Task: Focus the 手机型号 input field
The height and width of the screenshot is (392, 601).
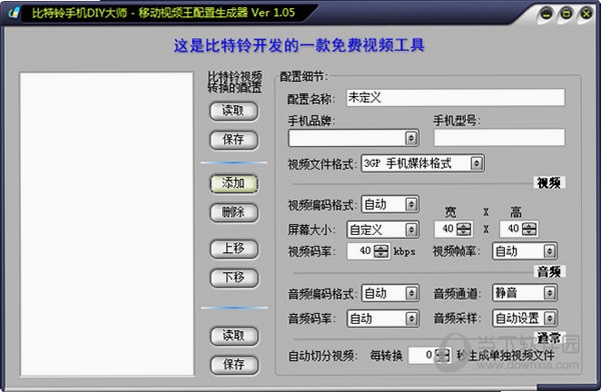Action: point(499,137)
